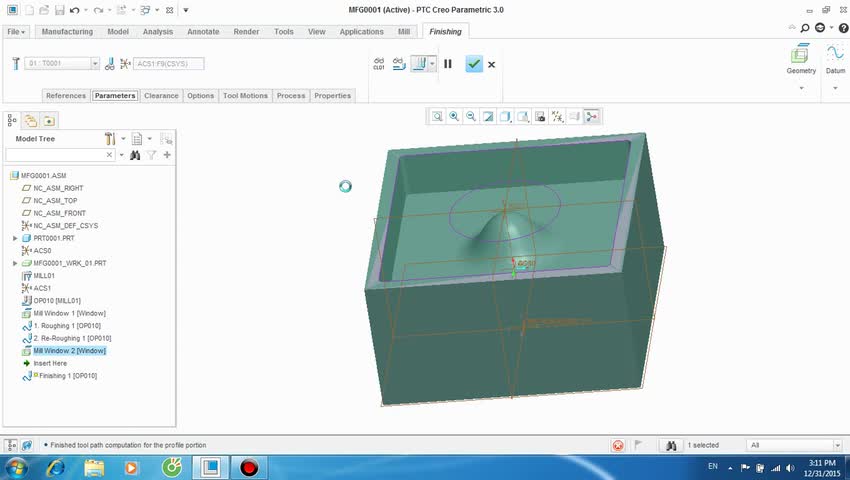Open Model Tree Show list icon
The height and width of the screenshot is (480, 850).
(137, 139)
